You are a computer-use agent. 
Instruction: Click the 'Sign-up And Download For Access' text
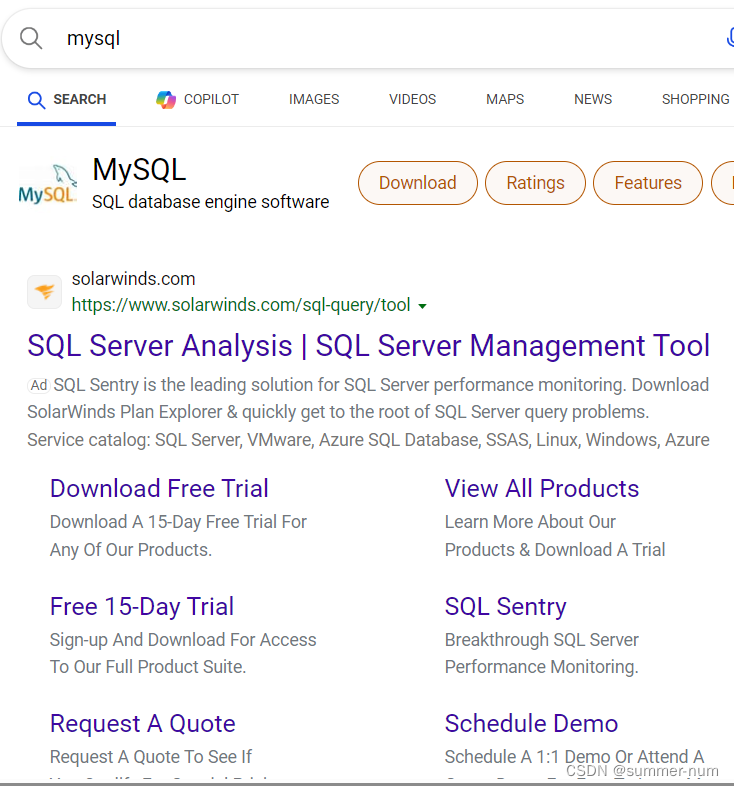click(183, 640)
